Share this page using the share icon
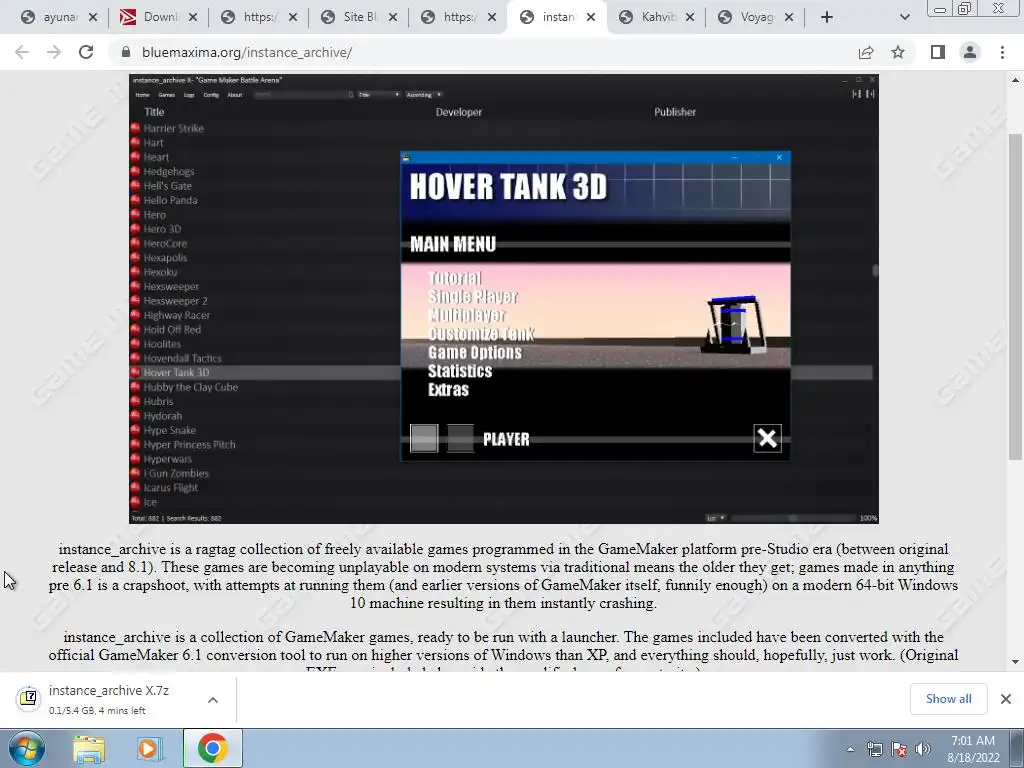1024x768 pixels. (x=866, y=52)
